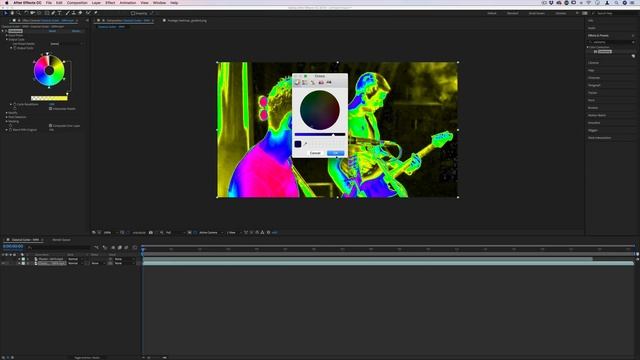Select the Pan Behind anchor tool
Viewport: 640px width, 360px height.
pos(40,13)
